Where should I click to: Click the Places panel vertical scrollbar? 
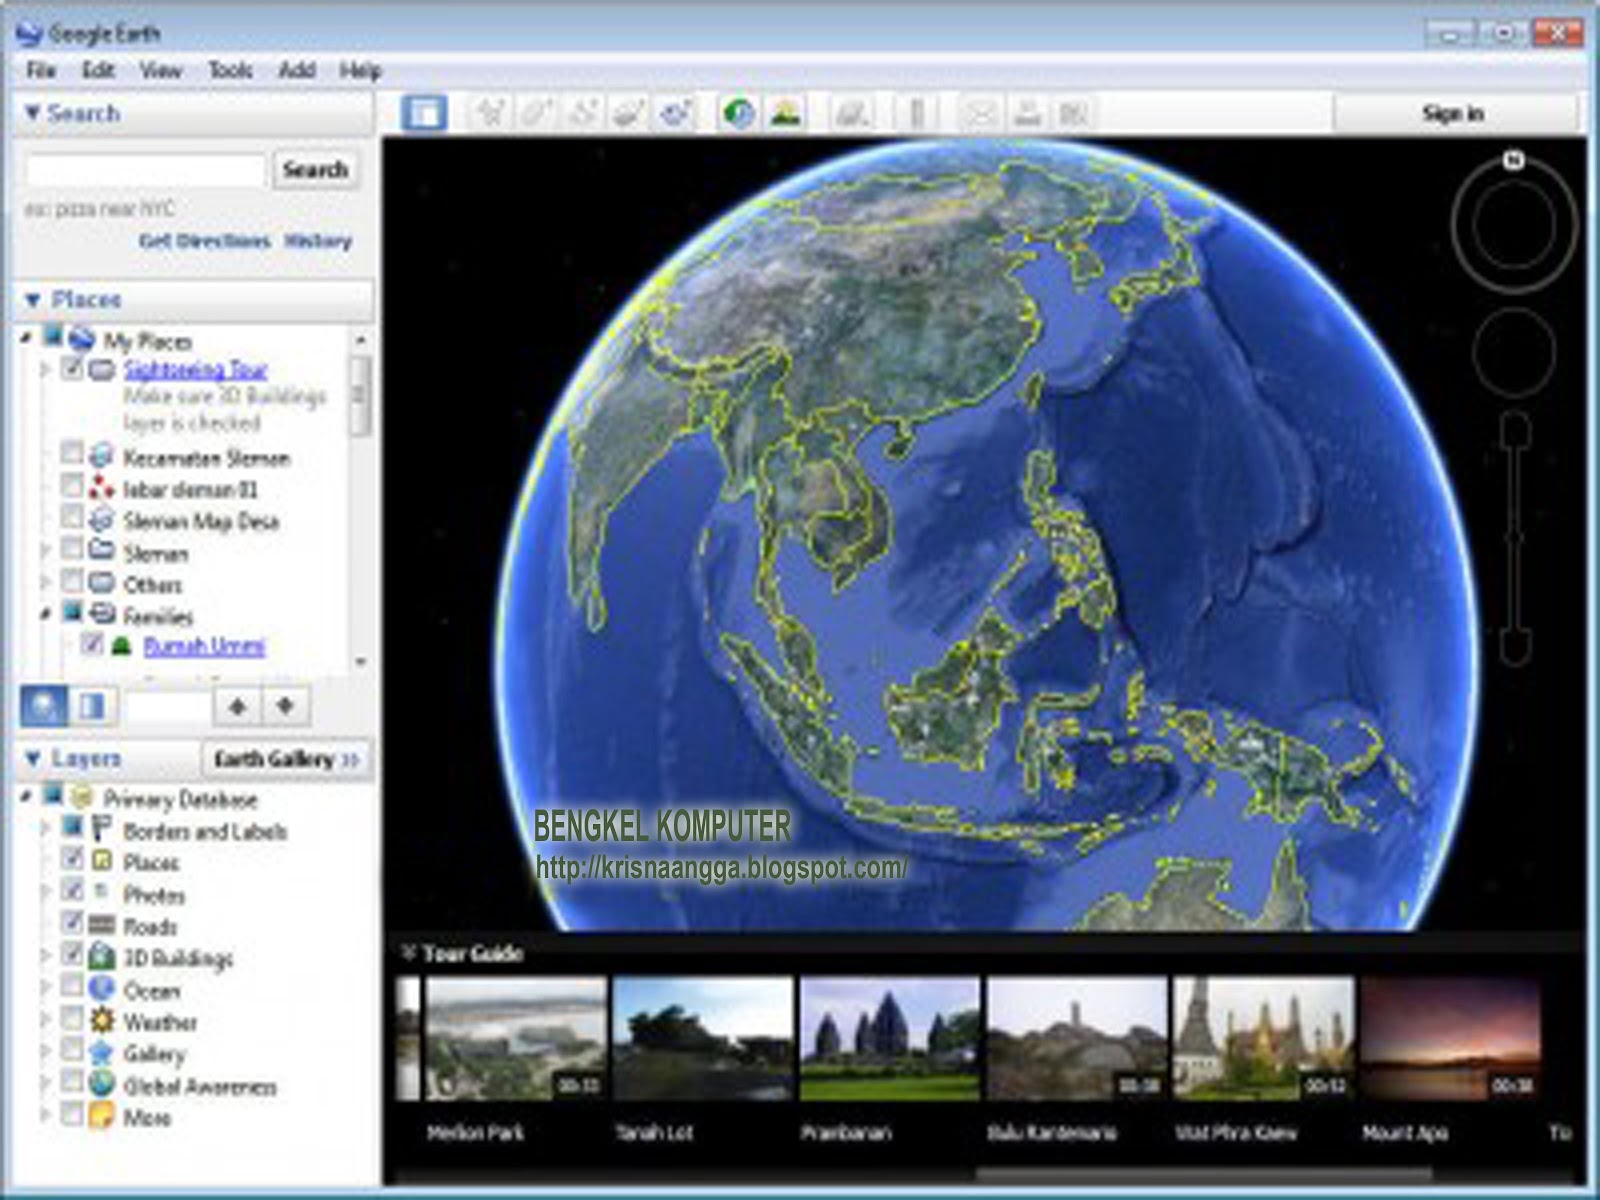tap(360, 395)
